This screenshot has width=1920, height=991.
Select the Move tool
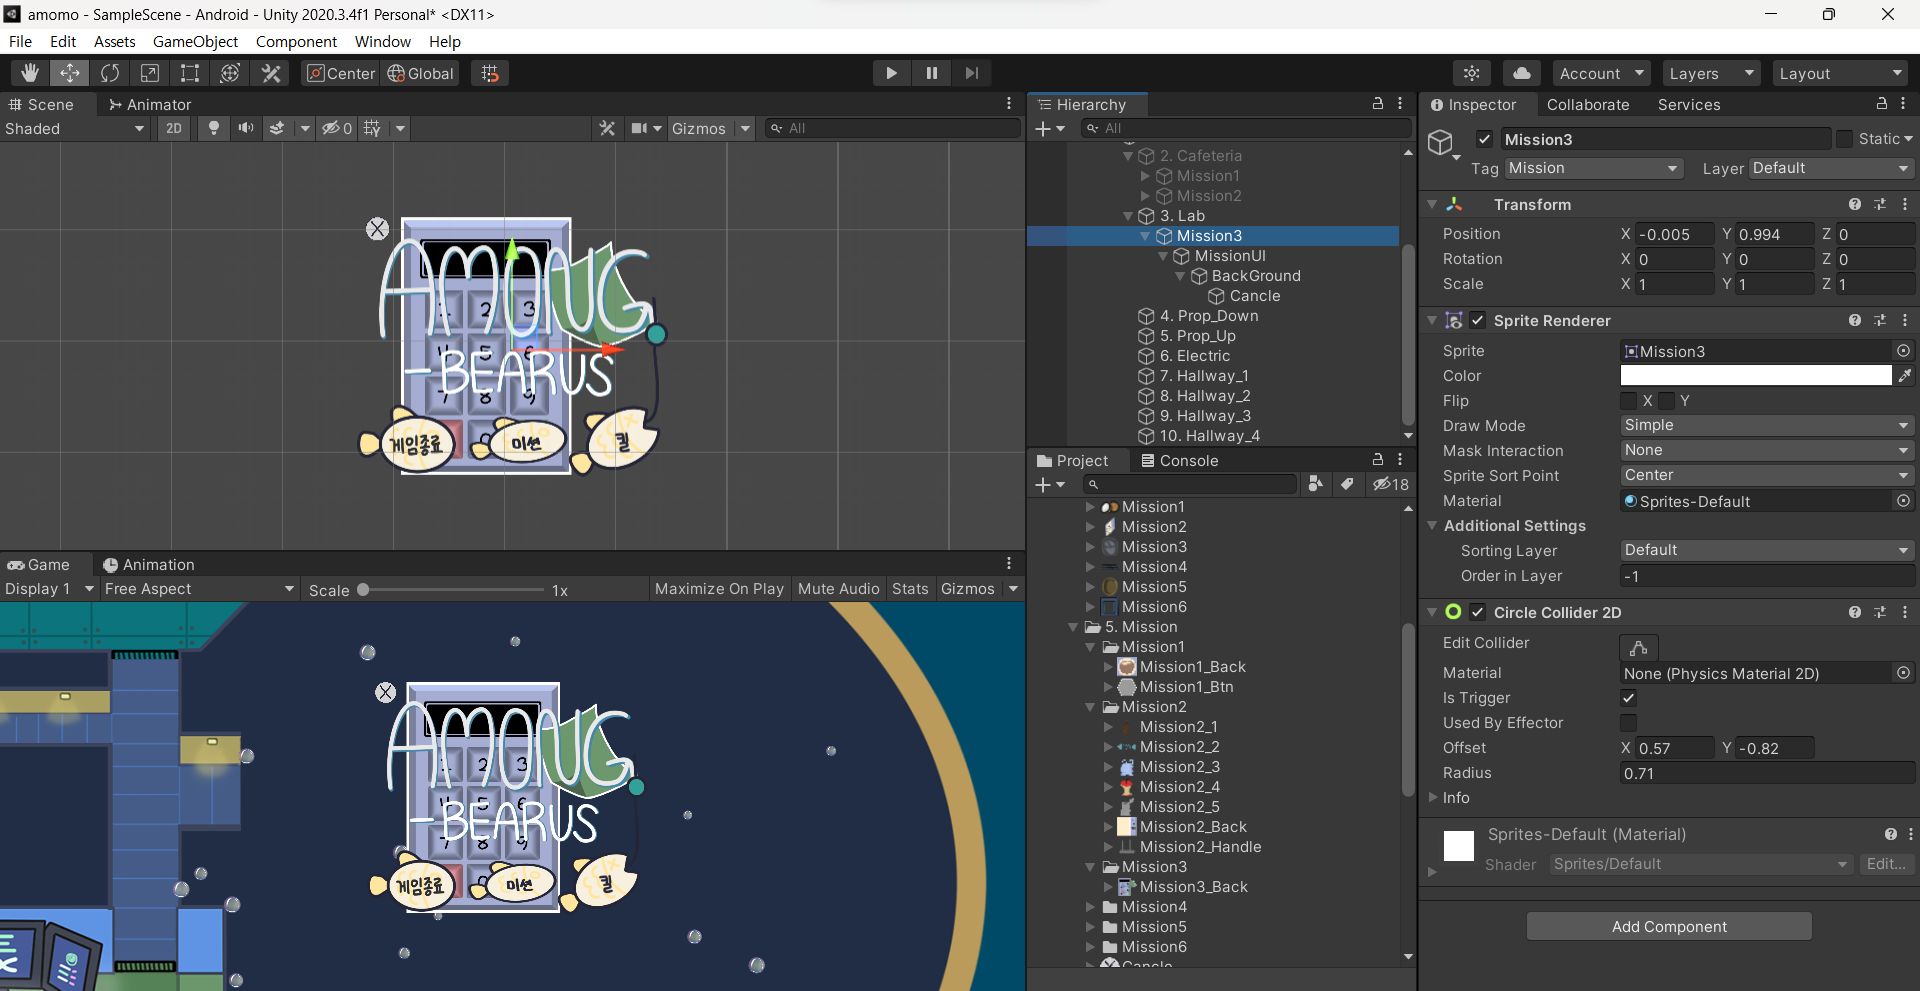click(x=70, y=73)
